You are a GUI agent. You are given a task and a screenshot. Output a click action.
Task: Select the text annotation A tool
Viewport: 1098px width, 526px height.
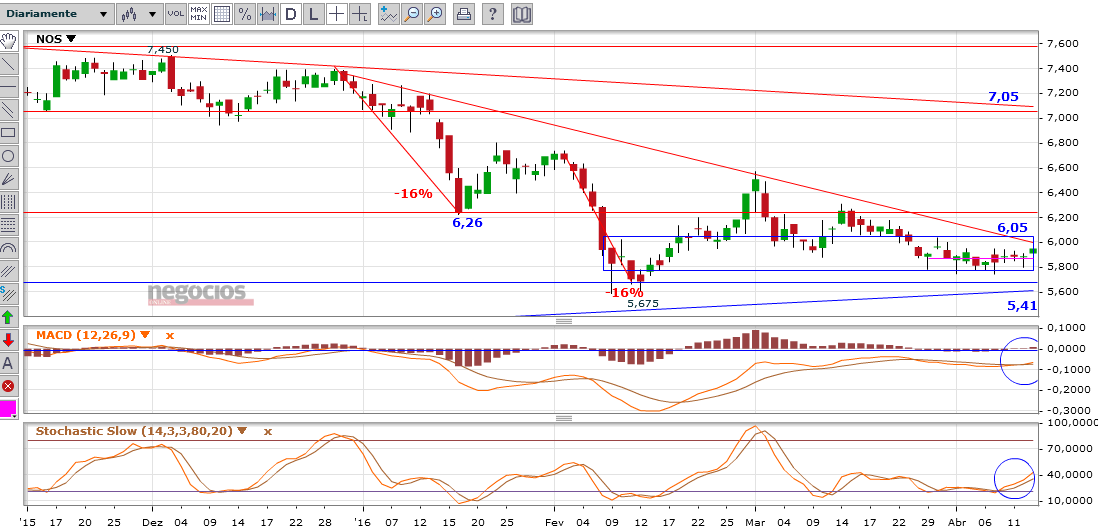tap(8, 363)
